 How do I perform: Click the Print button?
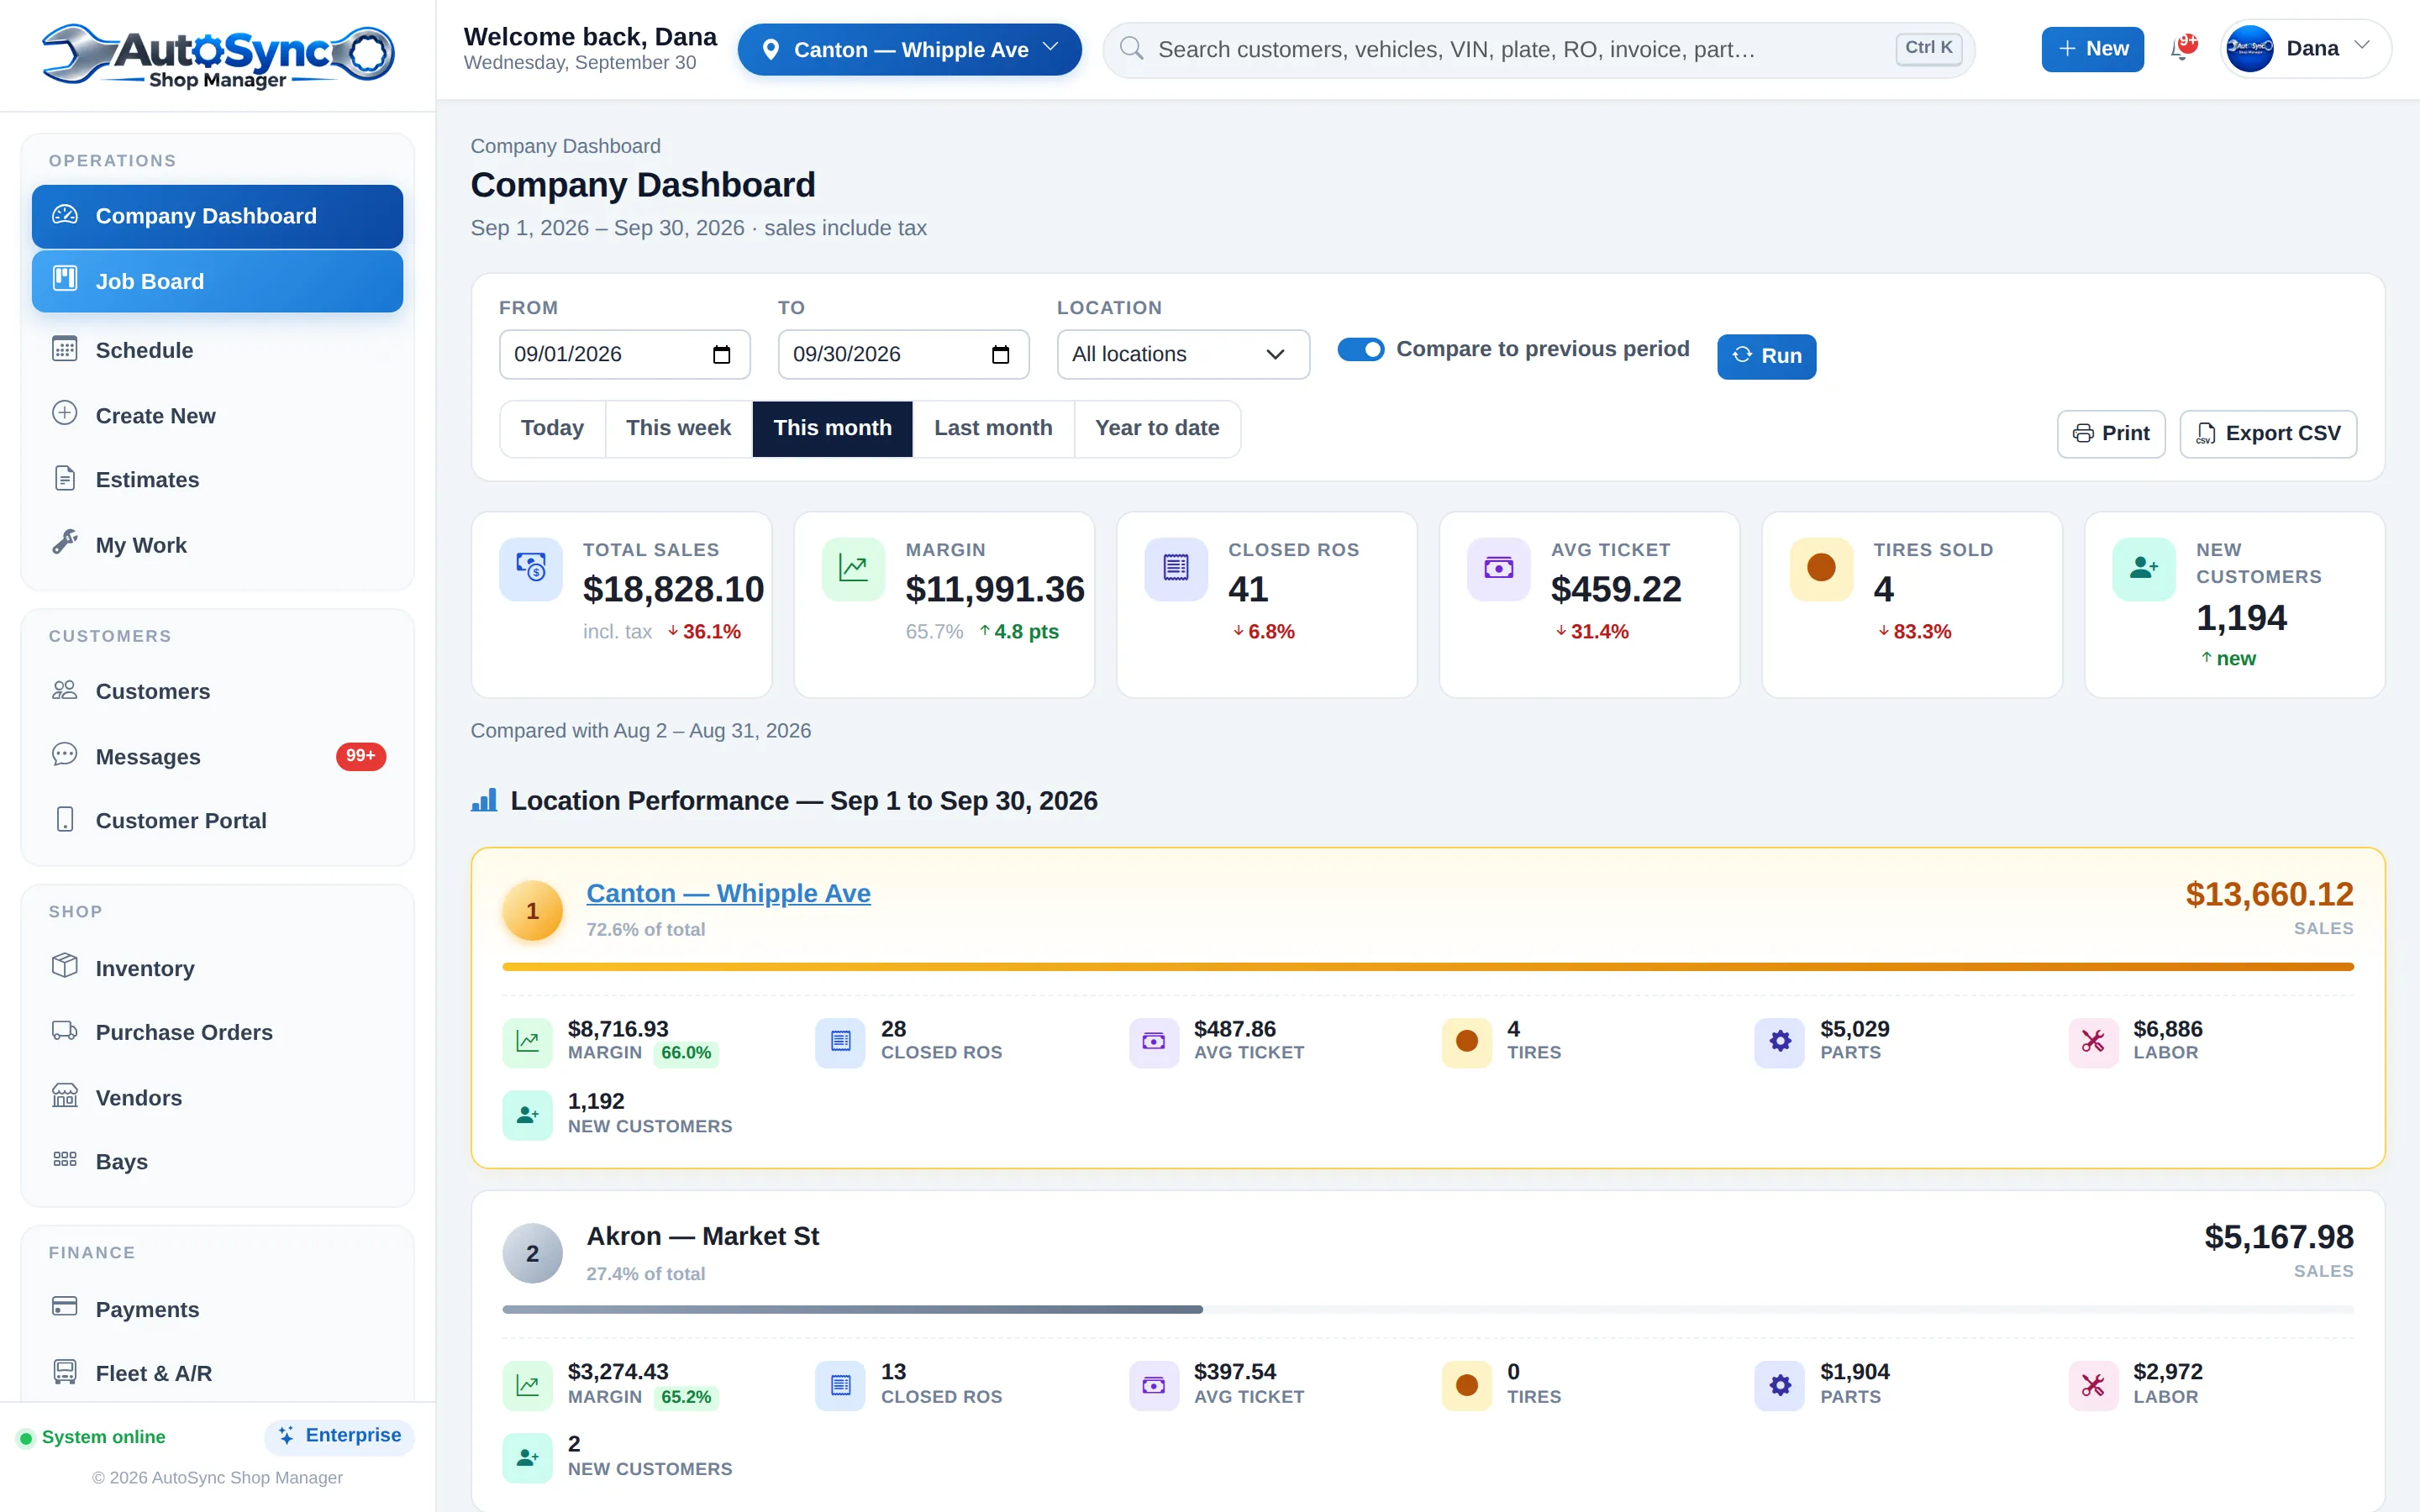point(2110,434)
